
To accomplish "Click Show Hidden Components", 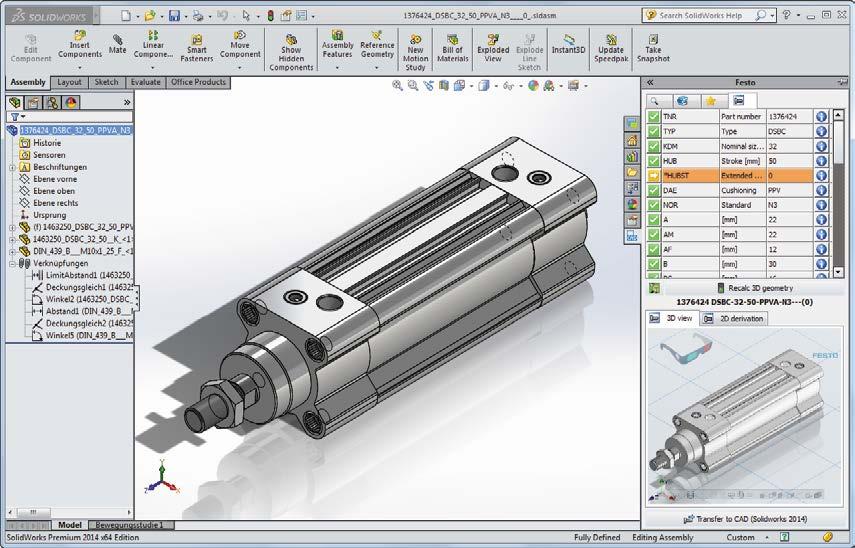I will coord(291,53).
